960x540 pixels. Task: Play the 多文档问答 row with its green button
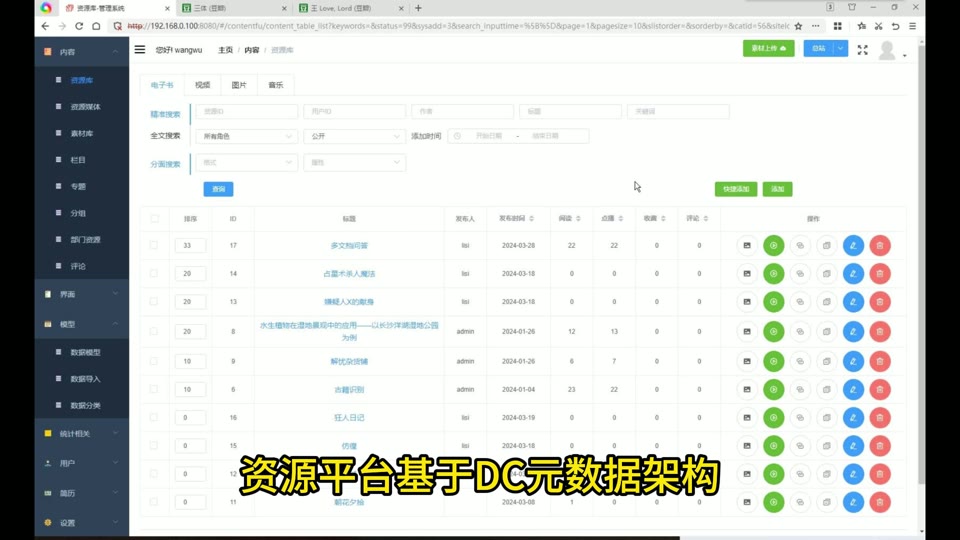click(773, 246)
